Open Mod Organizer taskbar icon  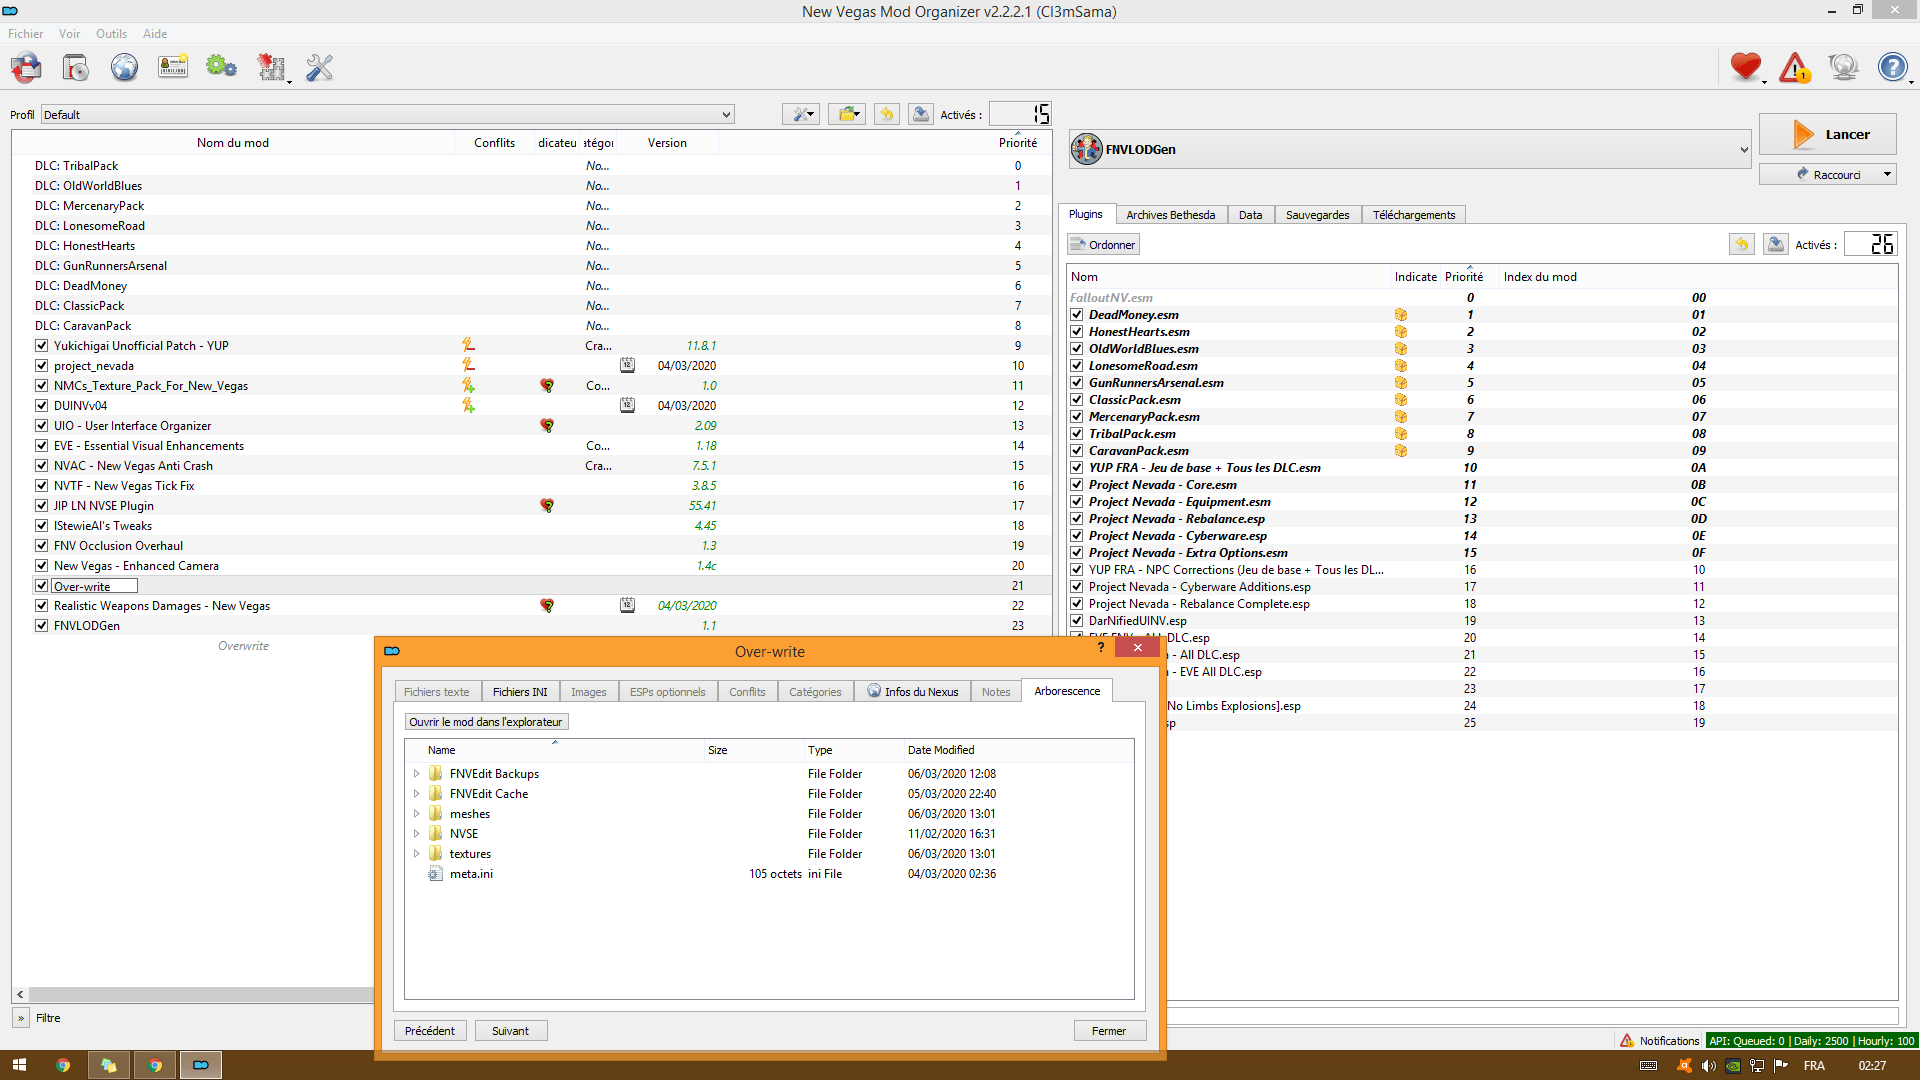point(201,1065)
